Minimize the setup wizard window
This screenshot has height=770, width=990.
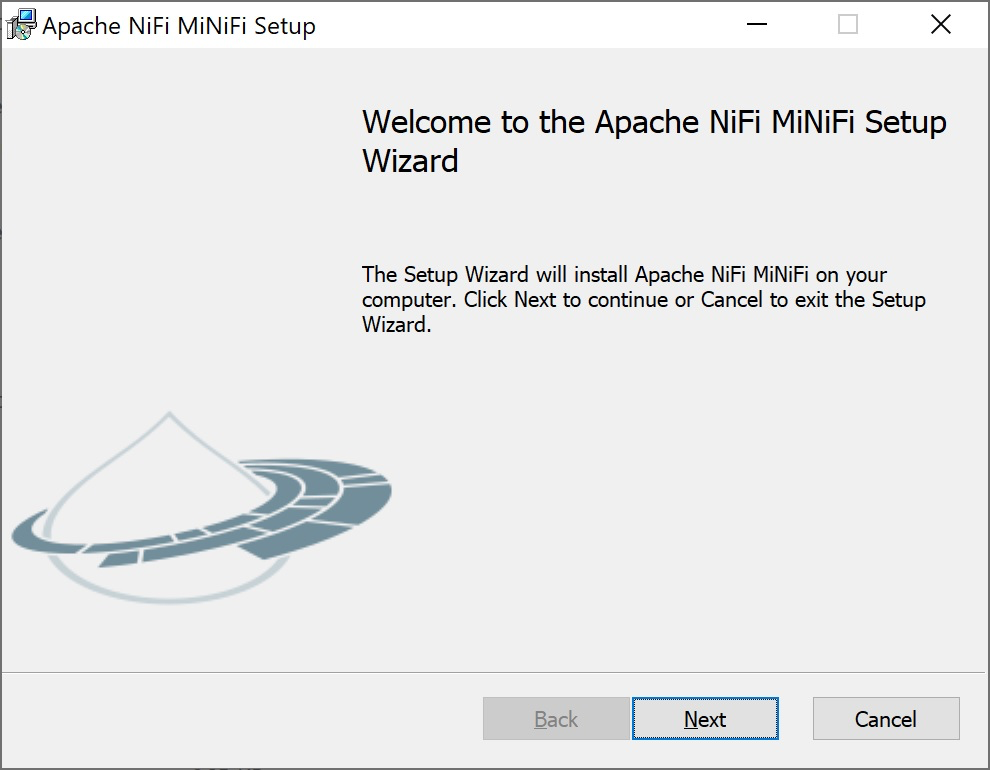click(x=755, y=25)
